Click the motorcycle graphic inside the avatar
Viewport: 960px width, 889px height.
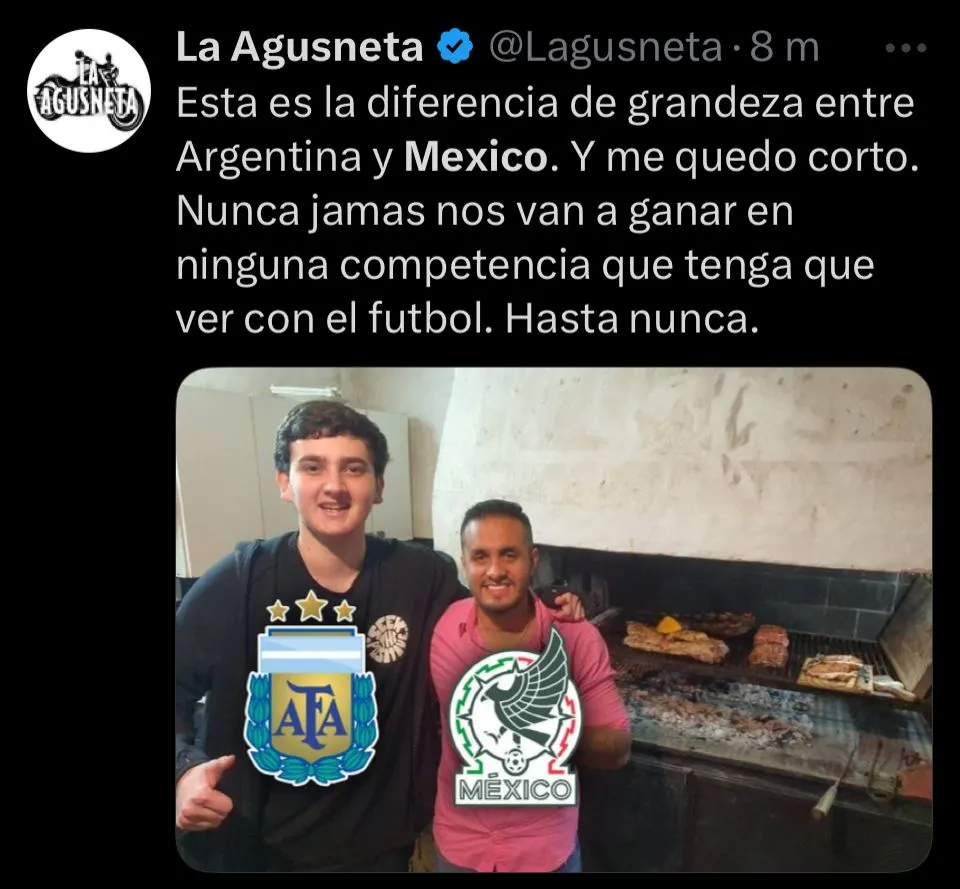(x=89, y=93)
